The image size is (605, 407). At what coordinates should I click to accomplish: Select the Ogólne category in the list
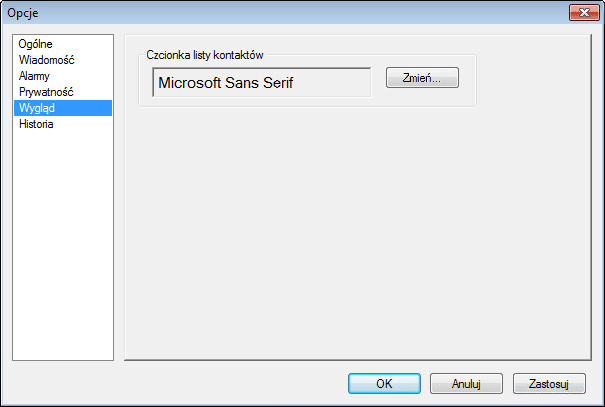point(63,44)
